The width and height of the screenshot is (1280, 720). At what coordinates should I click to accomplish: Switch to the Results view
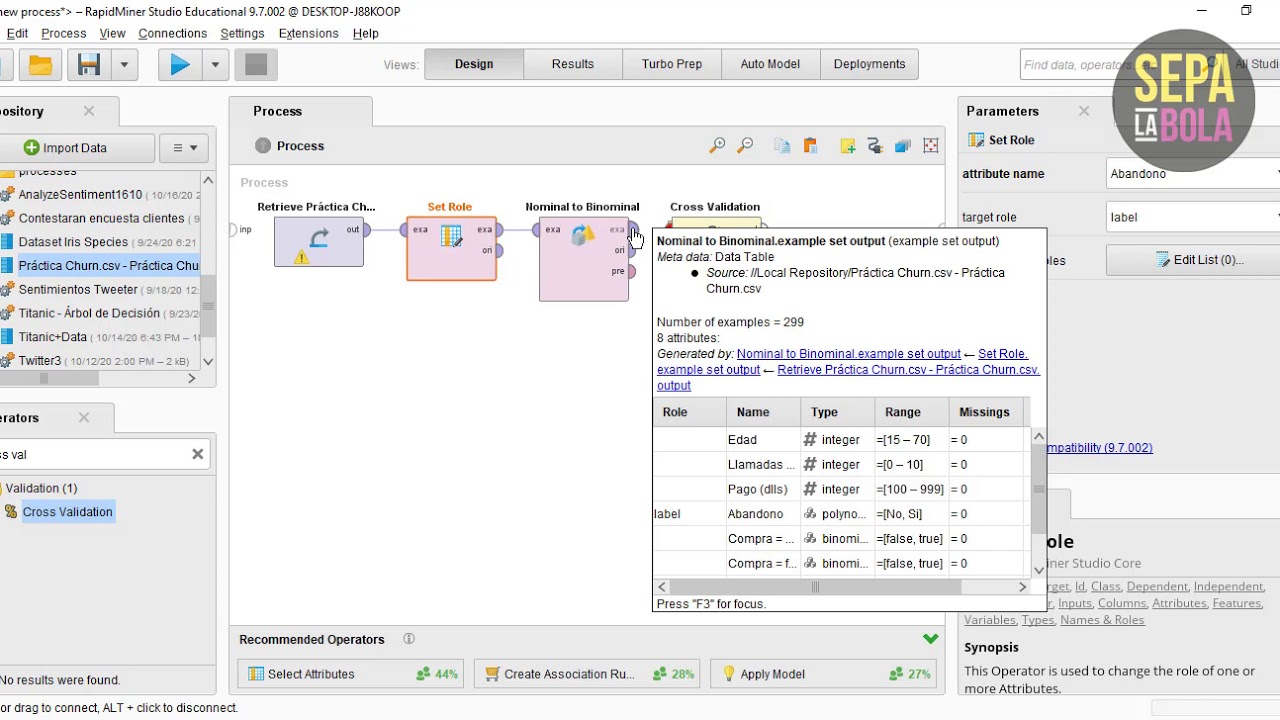573,64
